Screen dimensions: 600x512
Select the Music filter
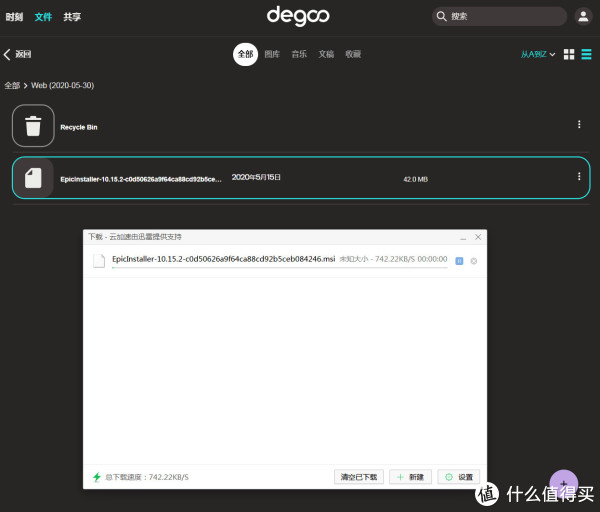pyautogui.click(x=299, y=54)
